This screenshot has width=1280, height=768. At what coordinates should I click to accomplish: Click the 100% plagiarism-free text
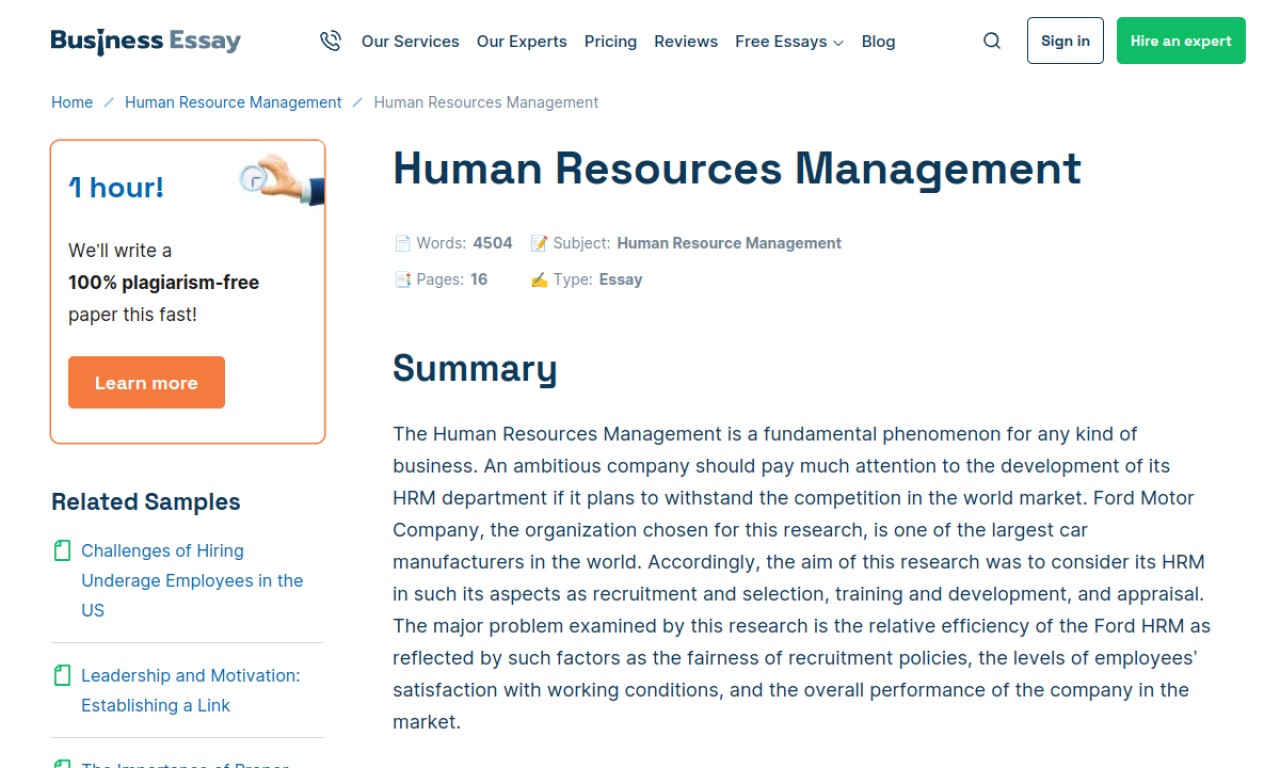click(164, 282)
